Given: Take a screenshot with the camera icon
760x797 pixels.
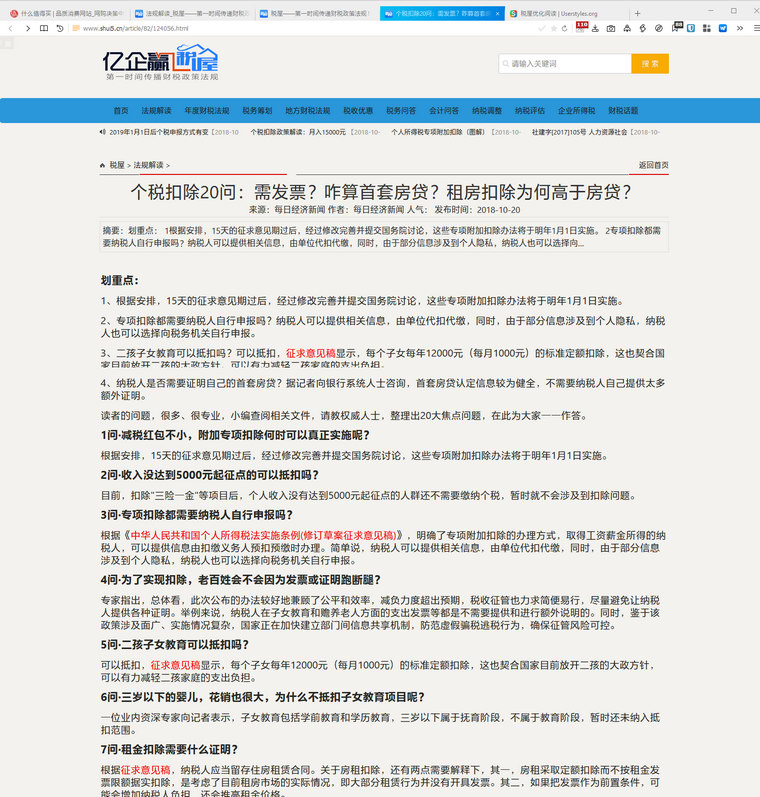Looking at the screenshot, I should (x=611, y=28).
